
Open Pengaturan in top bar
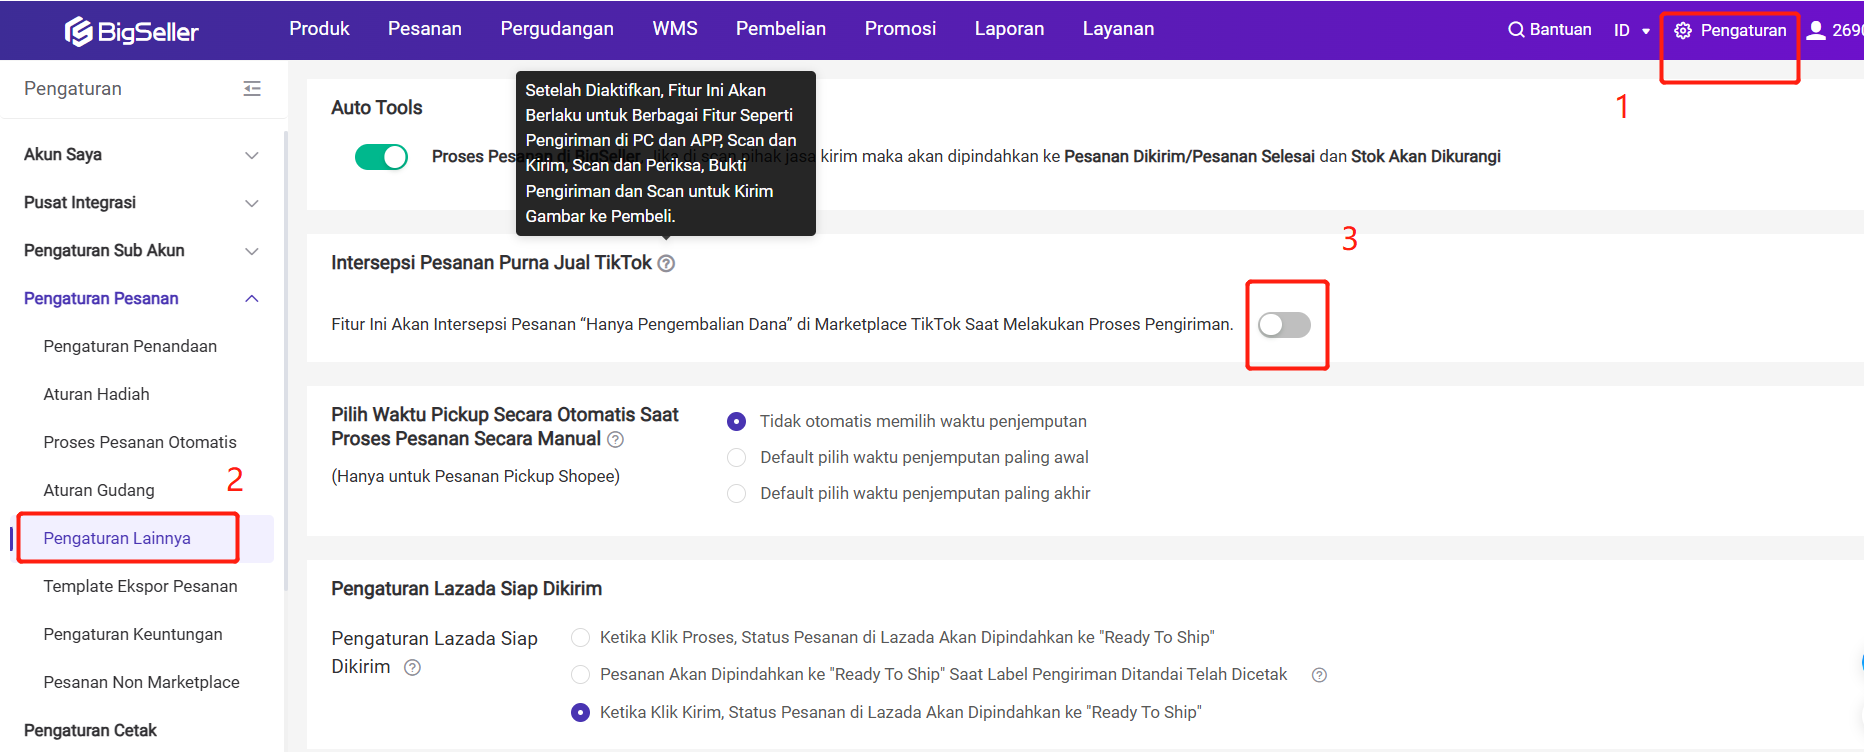click(x=1743, y=30)
